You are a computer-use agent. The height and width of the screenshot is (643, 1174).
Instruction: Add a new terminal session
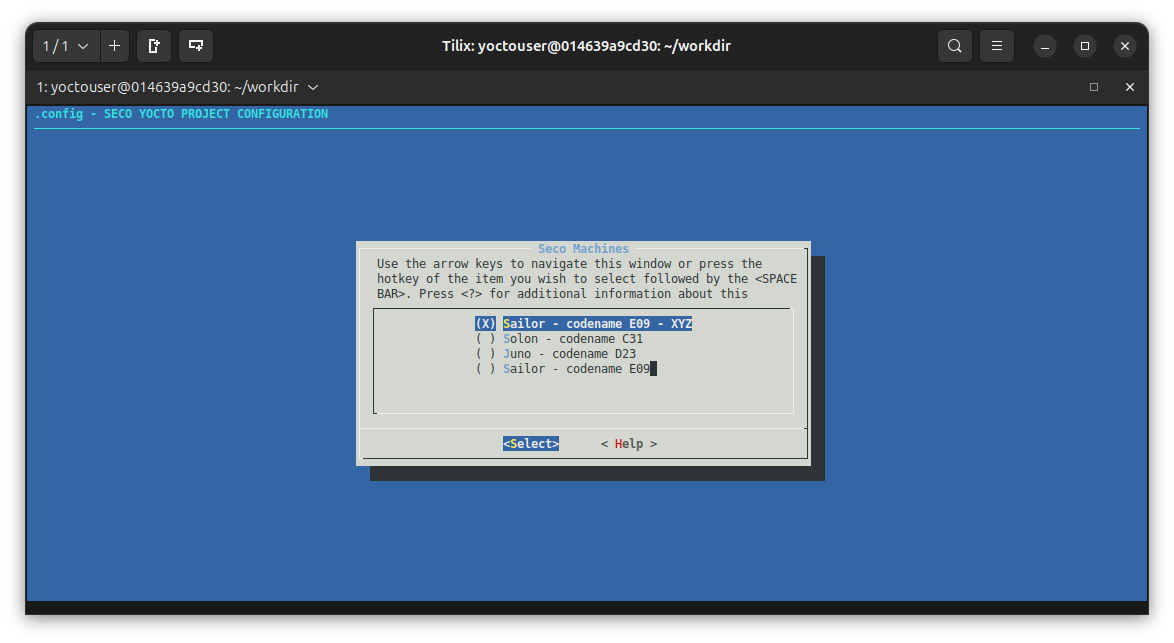114,46
